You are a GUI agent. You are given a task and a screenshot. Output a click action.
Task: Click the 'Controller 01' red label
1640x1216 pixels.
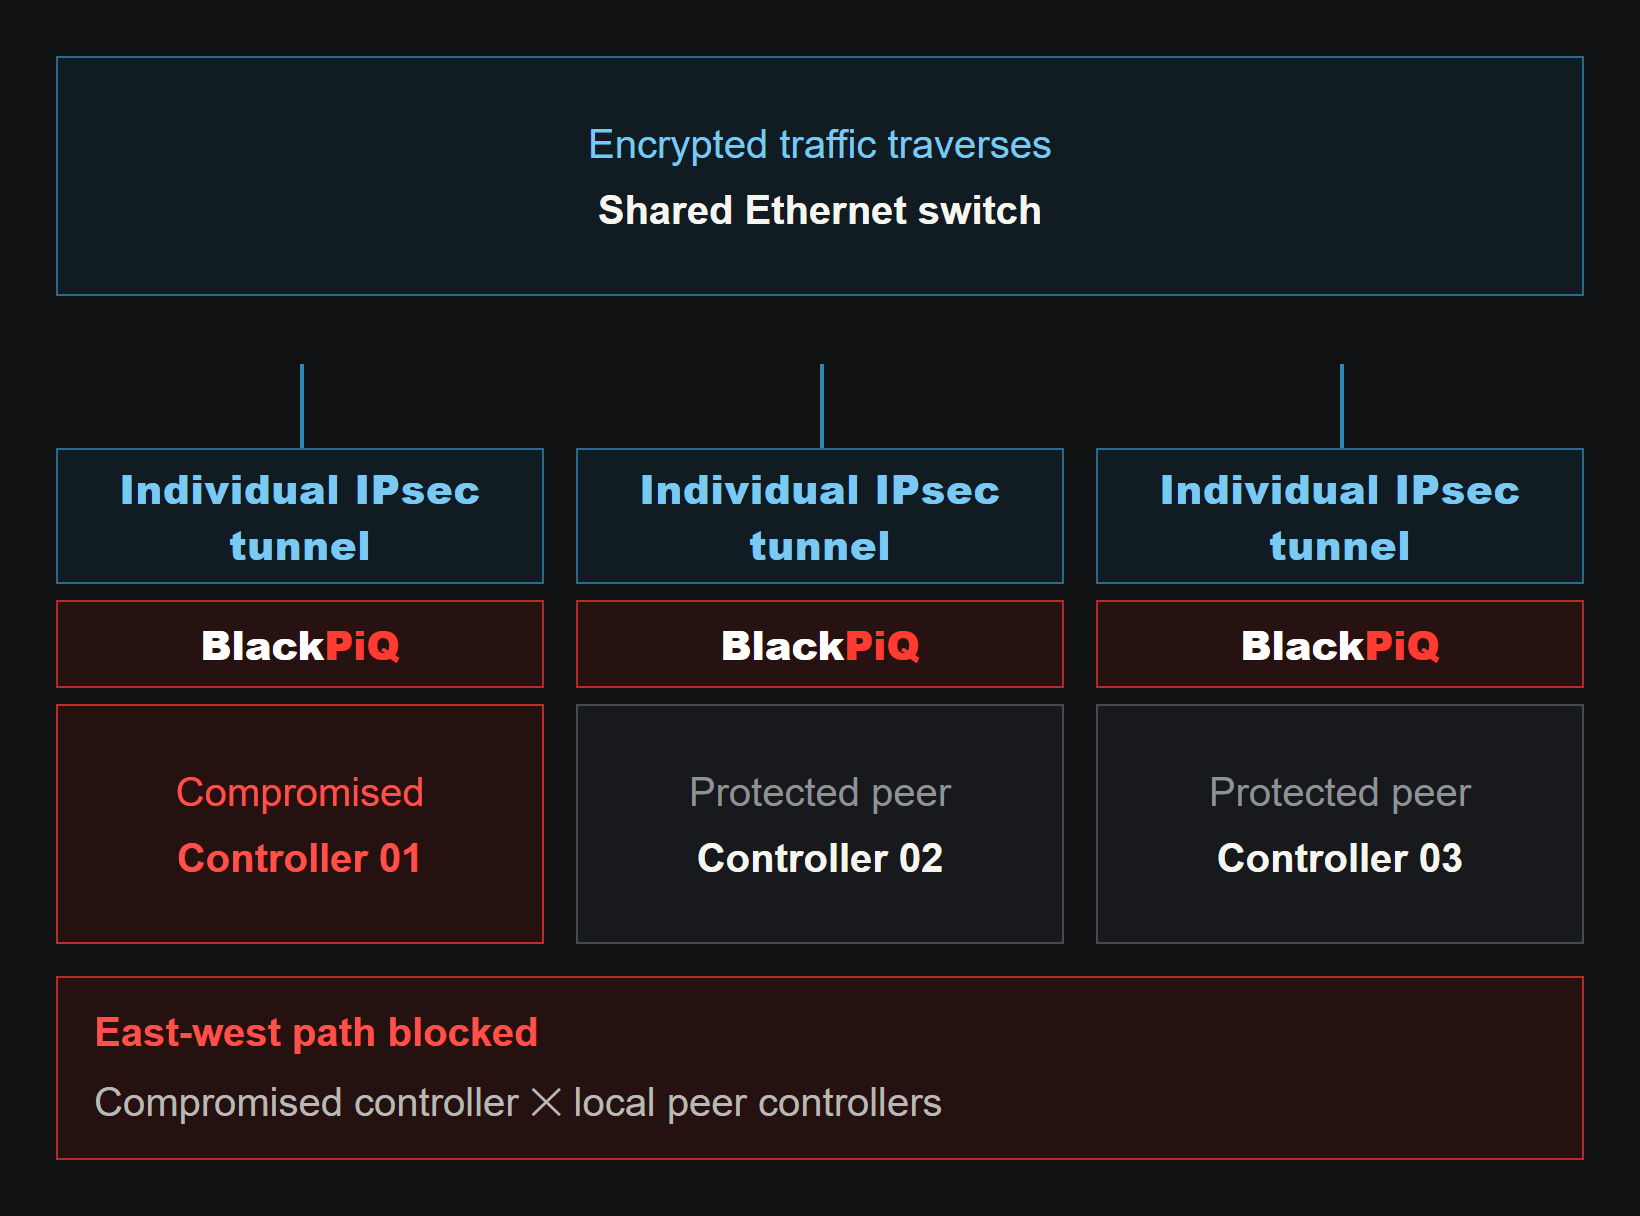coord(299,858)
